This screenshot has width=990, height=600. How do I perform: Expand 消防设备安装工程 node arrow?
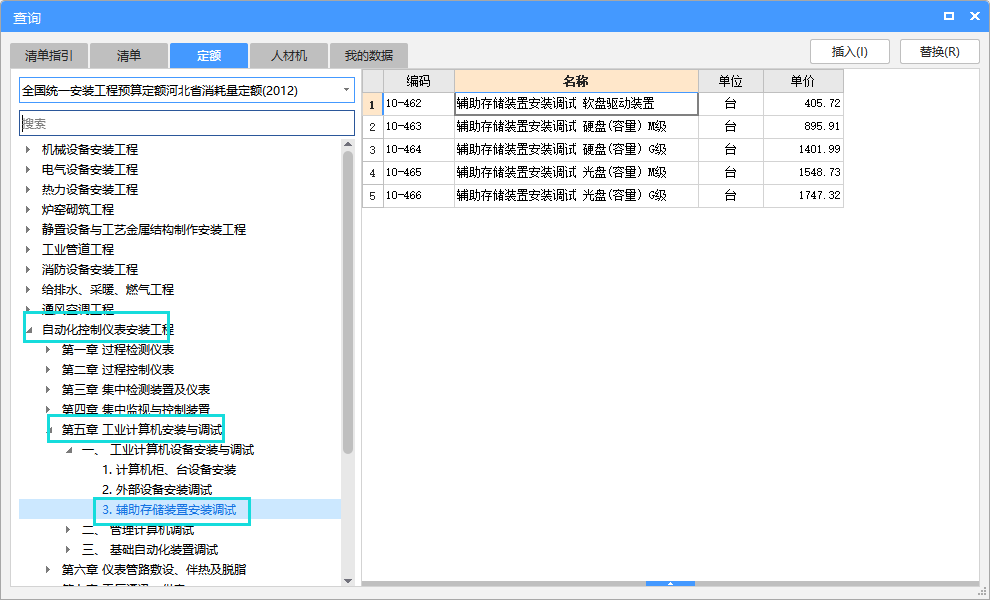coord(28,269)
